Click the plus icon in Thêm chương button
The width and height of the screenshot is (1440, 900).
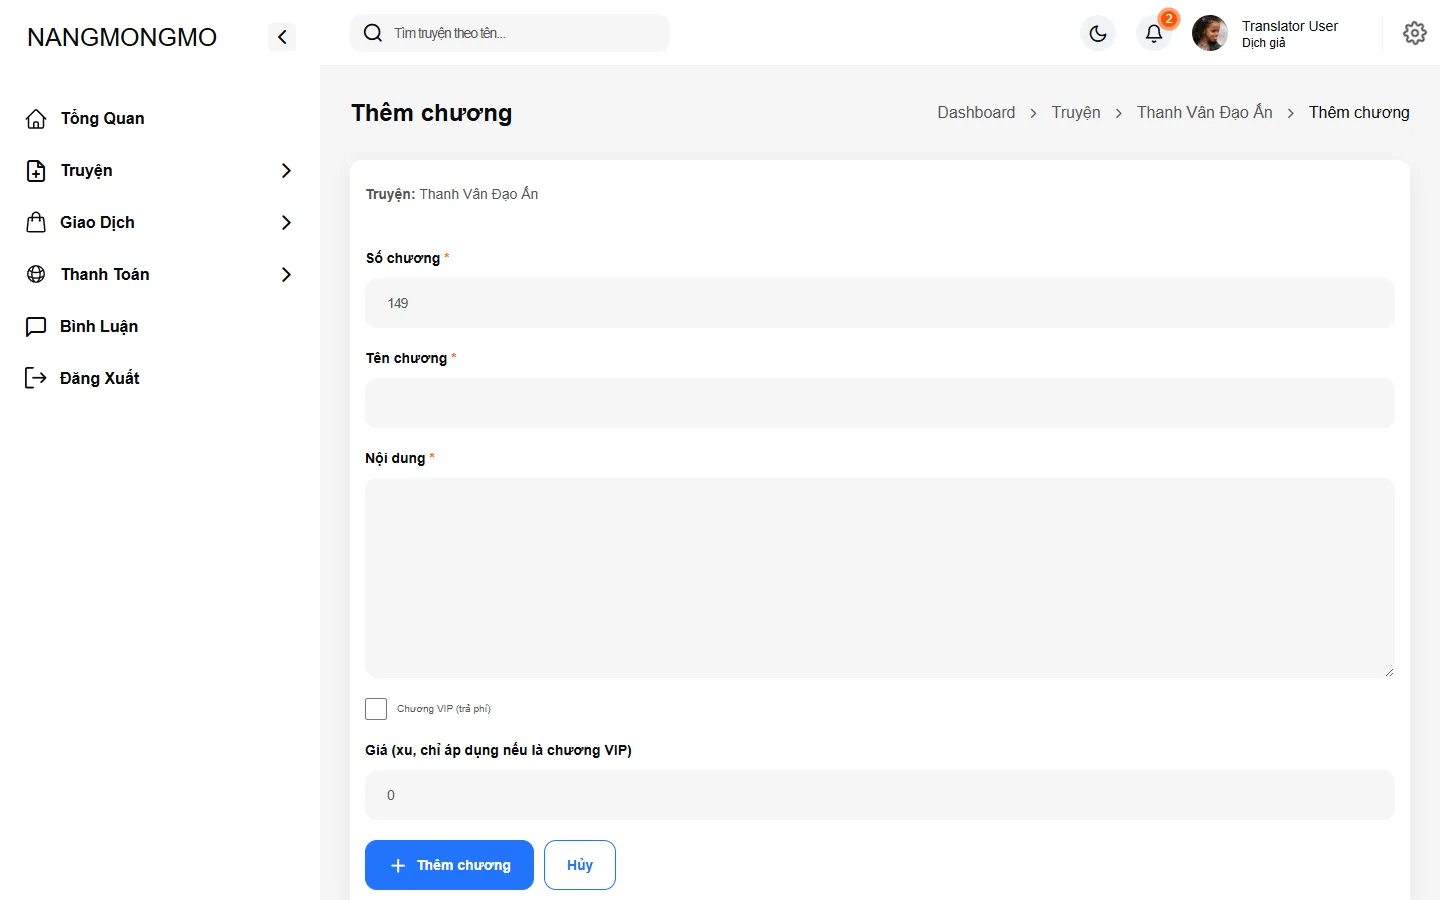click(x=398, y=865)
